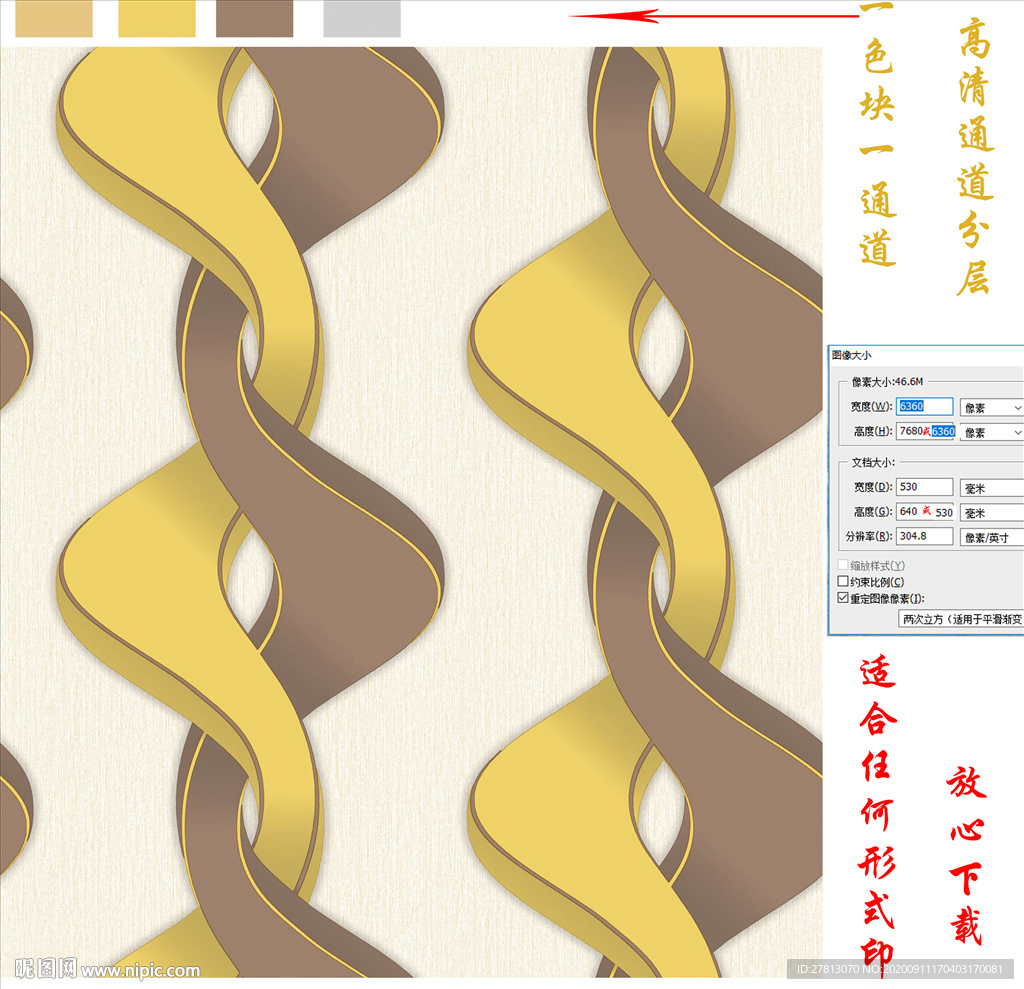Pick the gray color swatch

(362, 18)
